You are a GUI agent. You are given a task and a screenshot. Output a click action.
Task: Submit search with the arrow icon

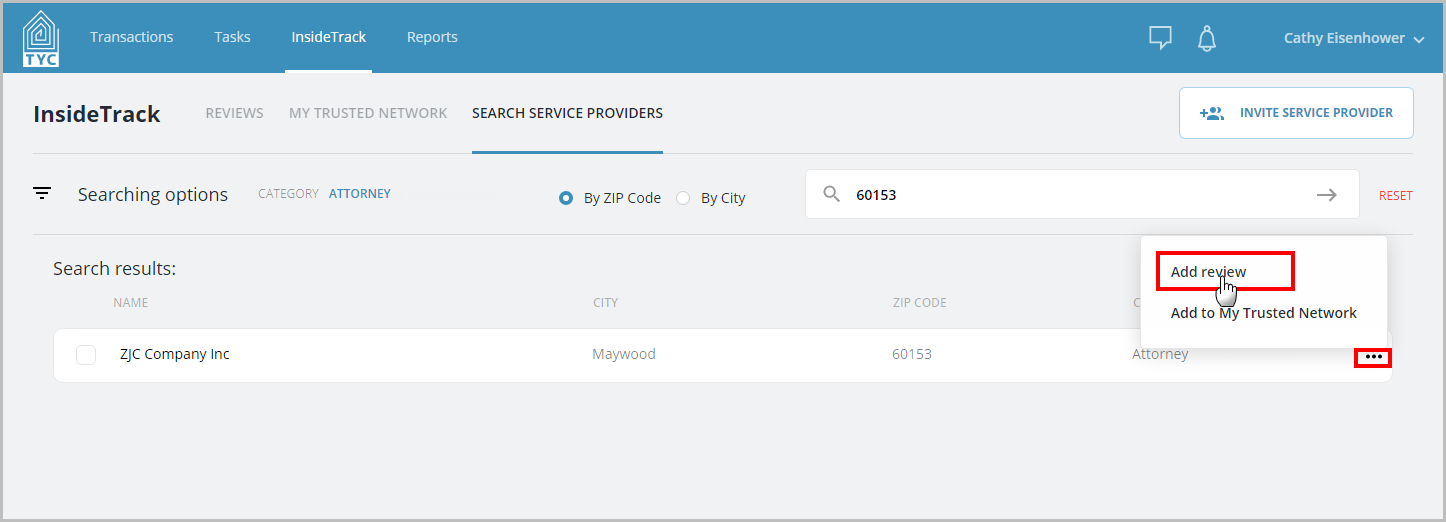[1327, 195]
